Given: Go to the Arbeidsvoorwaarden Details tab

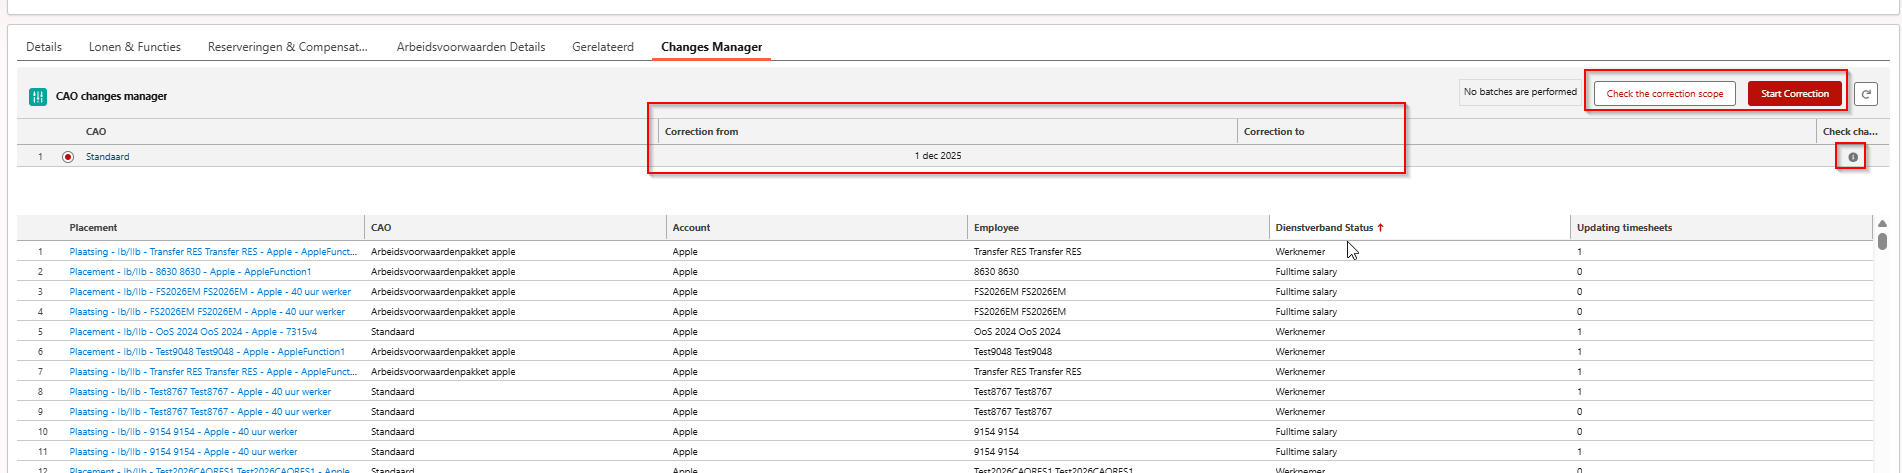Looking at the screenshot, I should tap(471, 47).
